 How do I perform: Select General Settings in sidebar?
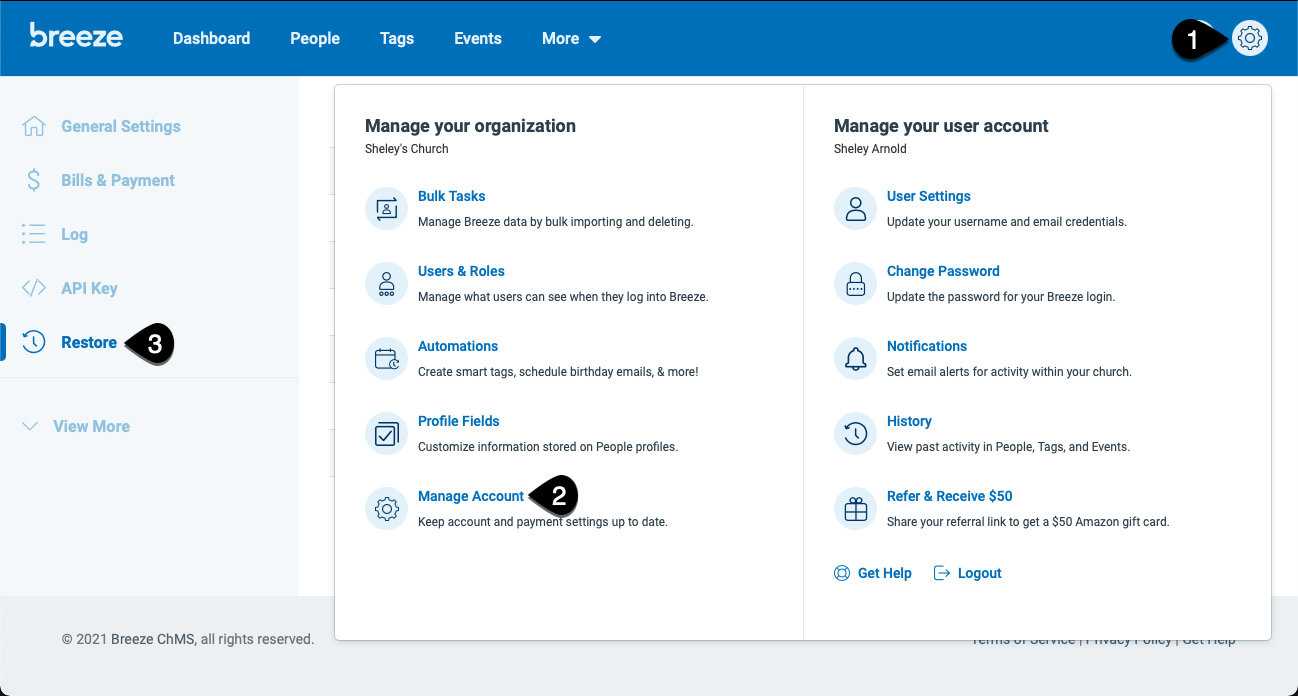tap(121, 126)
